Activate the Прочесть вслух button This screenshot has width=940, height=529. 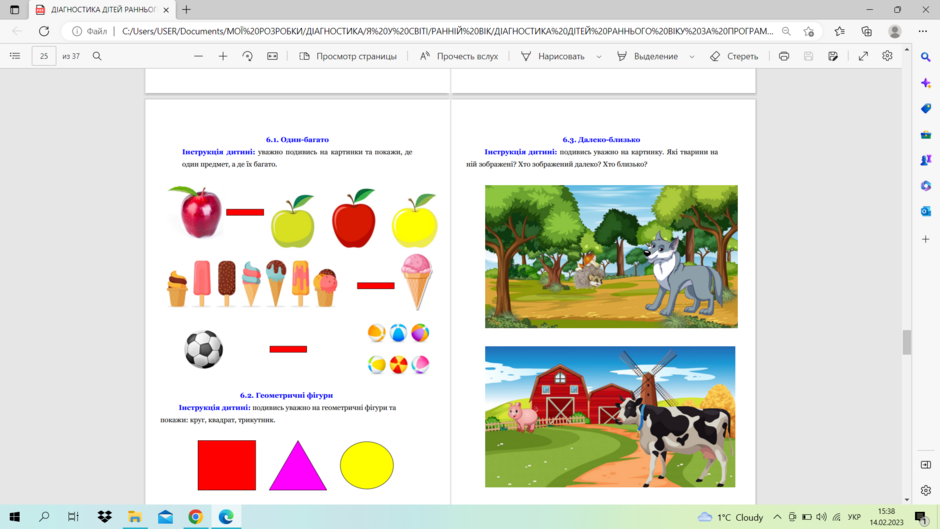(459, 56)
